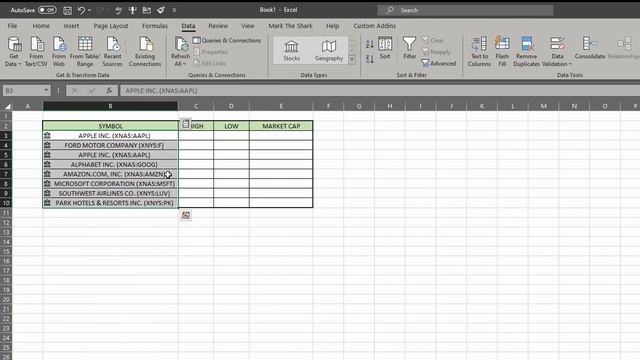Open the View tab
The image size is (640, 360).
click(x=248, y=26)
